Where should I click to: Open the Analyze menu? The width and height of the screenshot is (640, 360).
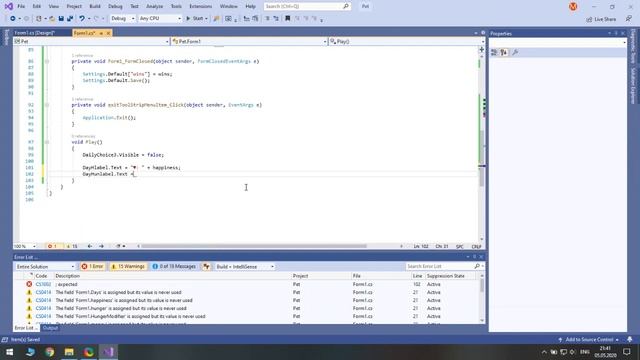point(154,7)
